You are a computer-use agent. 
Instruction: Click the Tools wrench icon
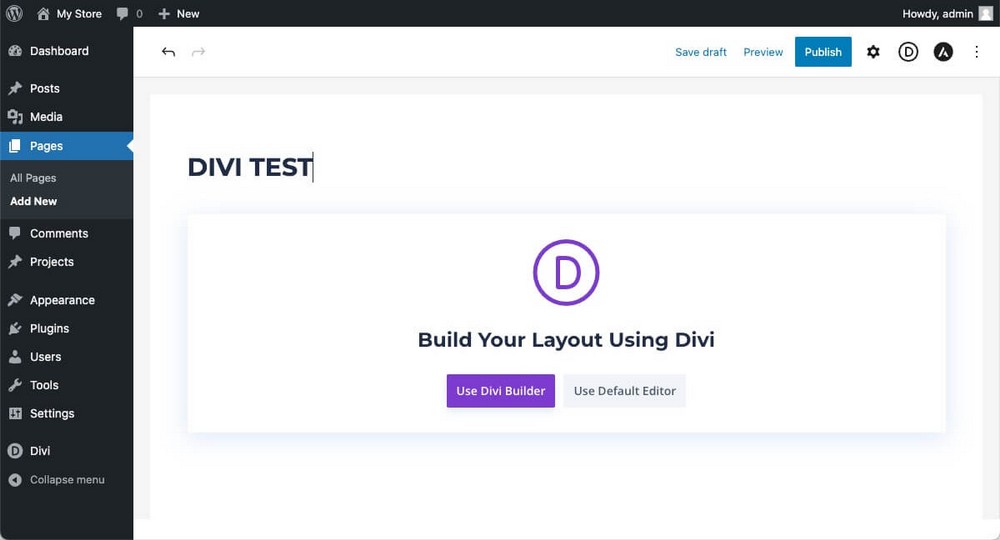(15, 385)
